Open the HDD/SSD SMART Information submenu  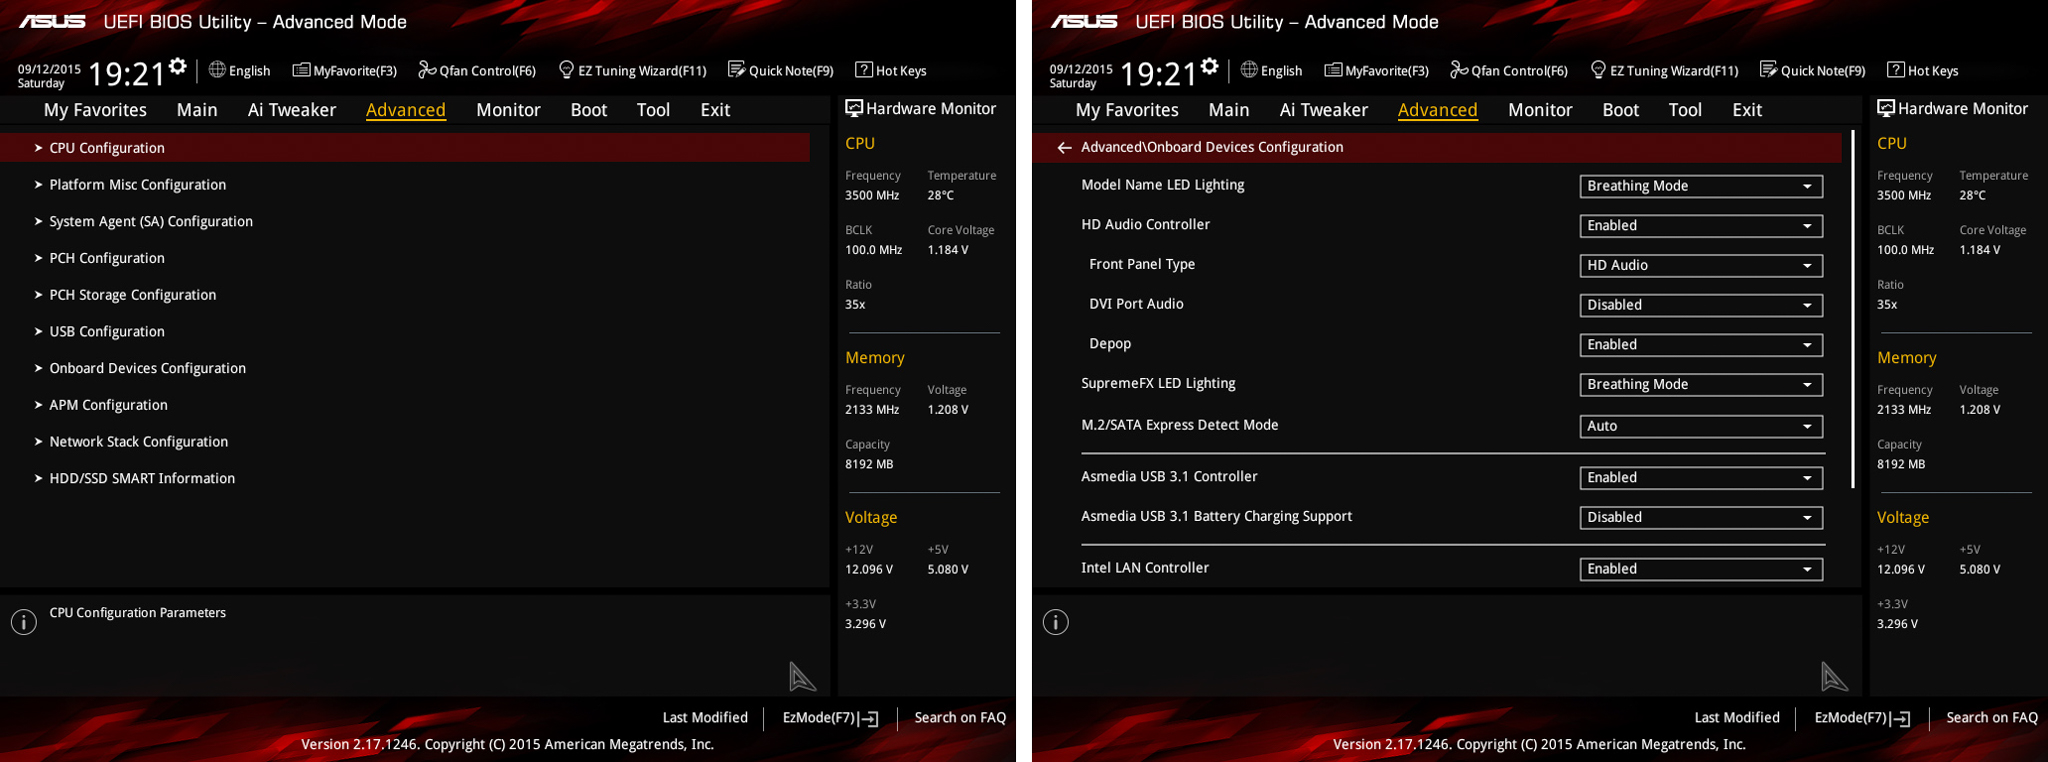coord(142,478)
